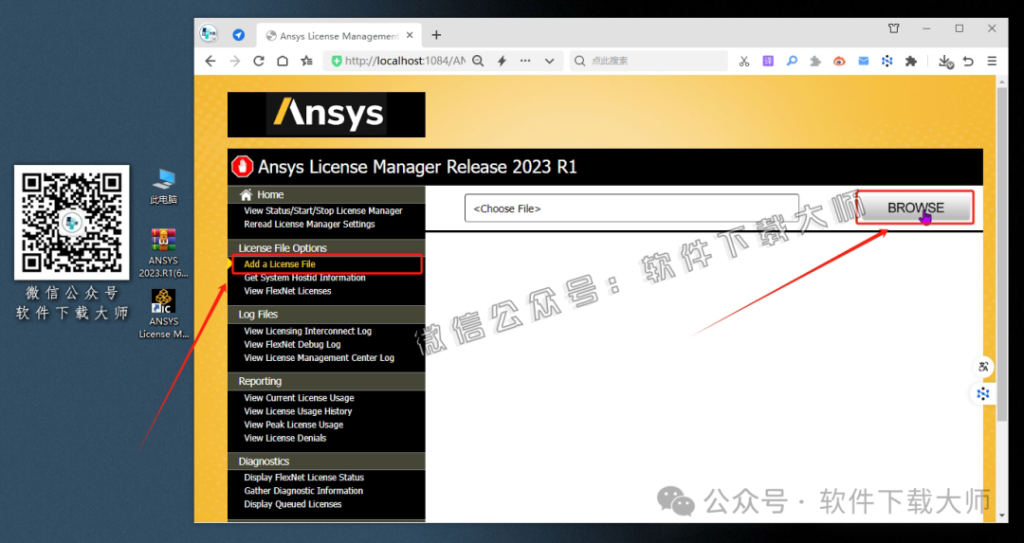Click the blue hexagon dots extension icon
Image resolution: width=1024 pixels, height=543 pixels.
887,61
